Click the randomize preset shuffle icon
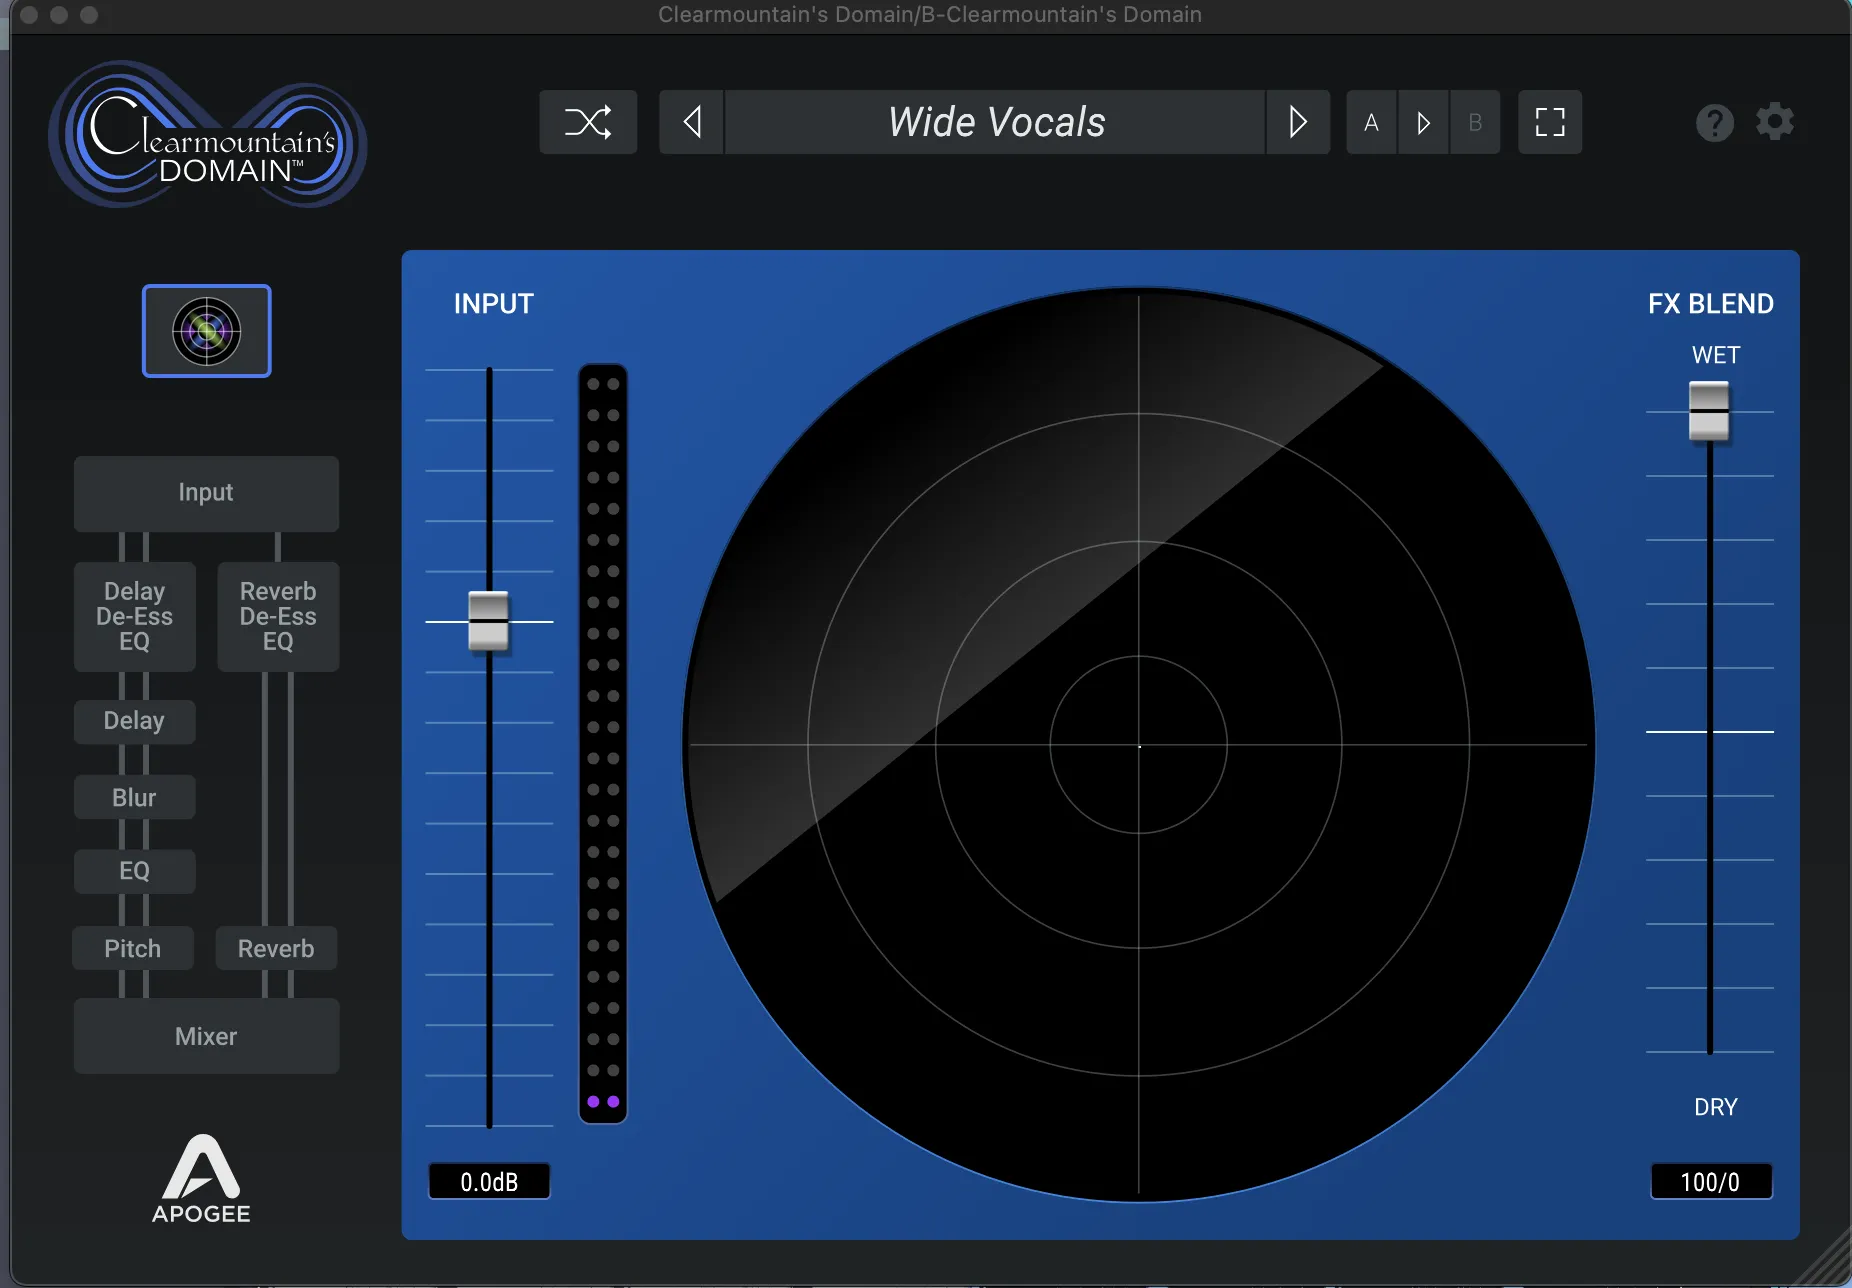This screenshot has width=1852, height=1288. click(588, 122)
